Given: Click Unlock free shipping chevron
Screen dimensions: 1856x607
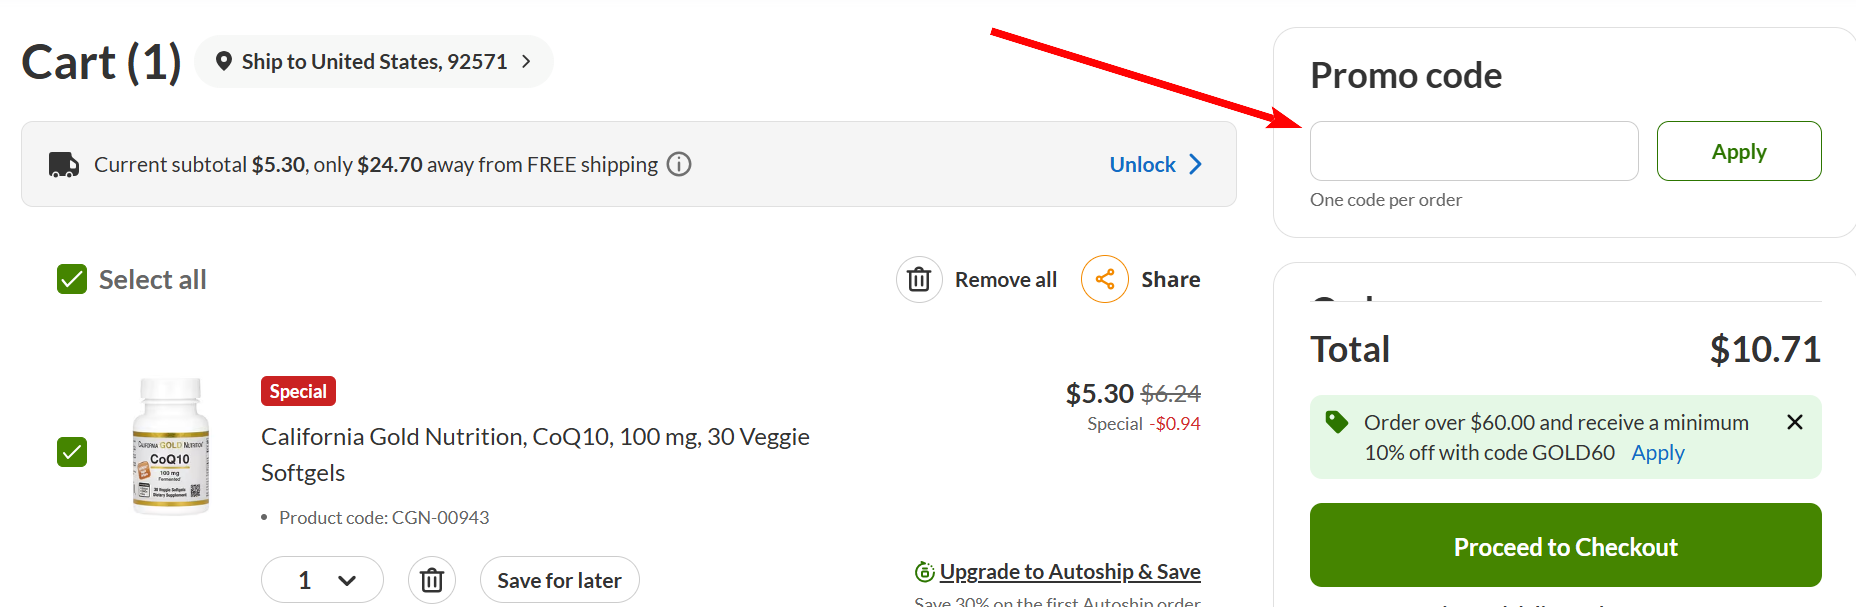Looking at the screenshot, I should (x=1195, y=164).
